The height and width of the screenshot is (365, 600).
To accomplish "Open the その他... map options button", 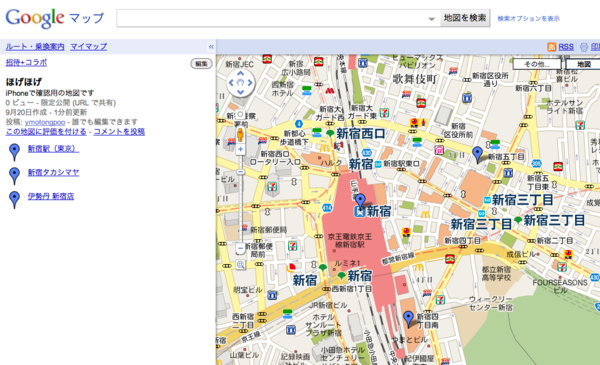I will 537,64.
